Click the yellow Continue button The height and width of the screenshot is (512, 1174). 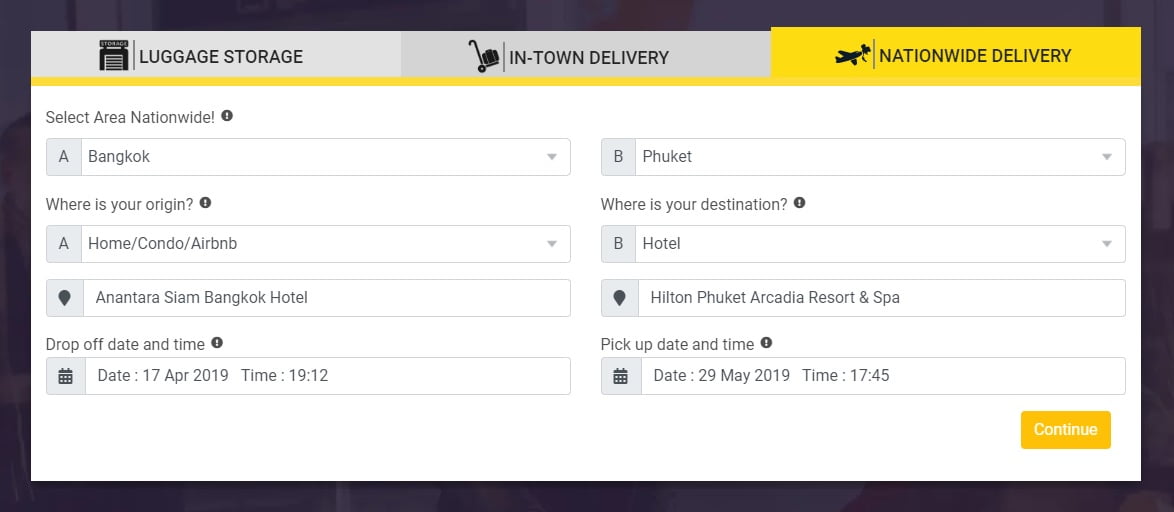1065,430
